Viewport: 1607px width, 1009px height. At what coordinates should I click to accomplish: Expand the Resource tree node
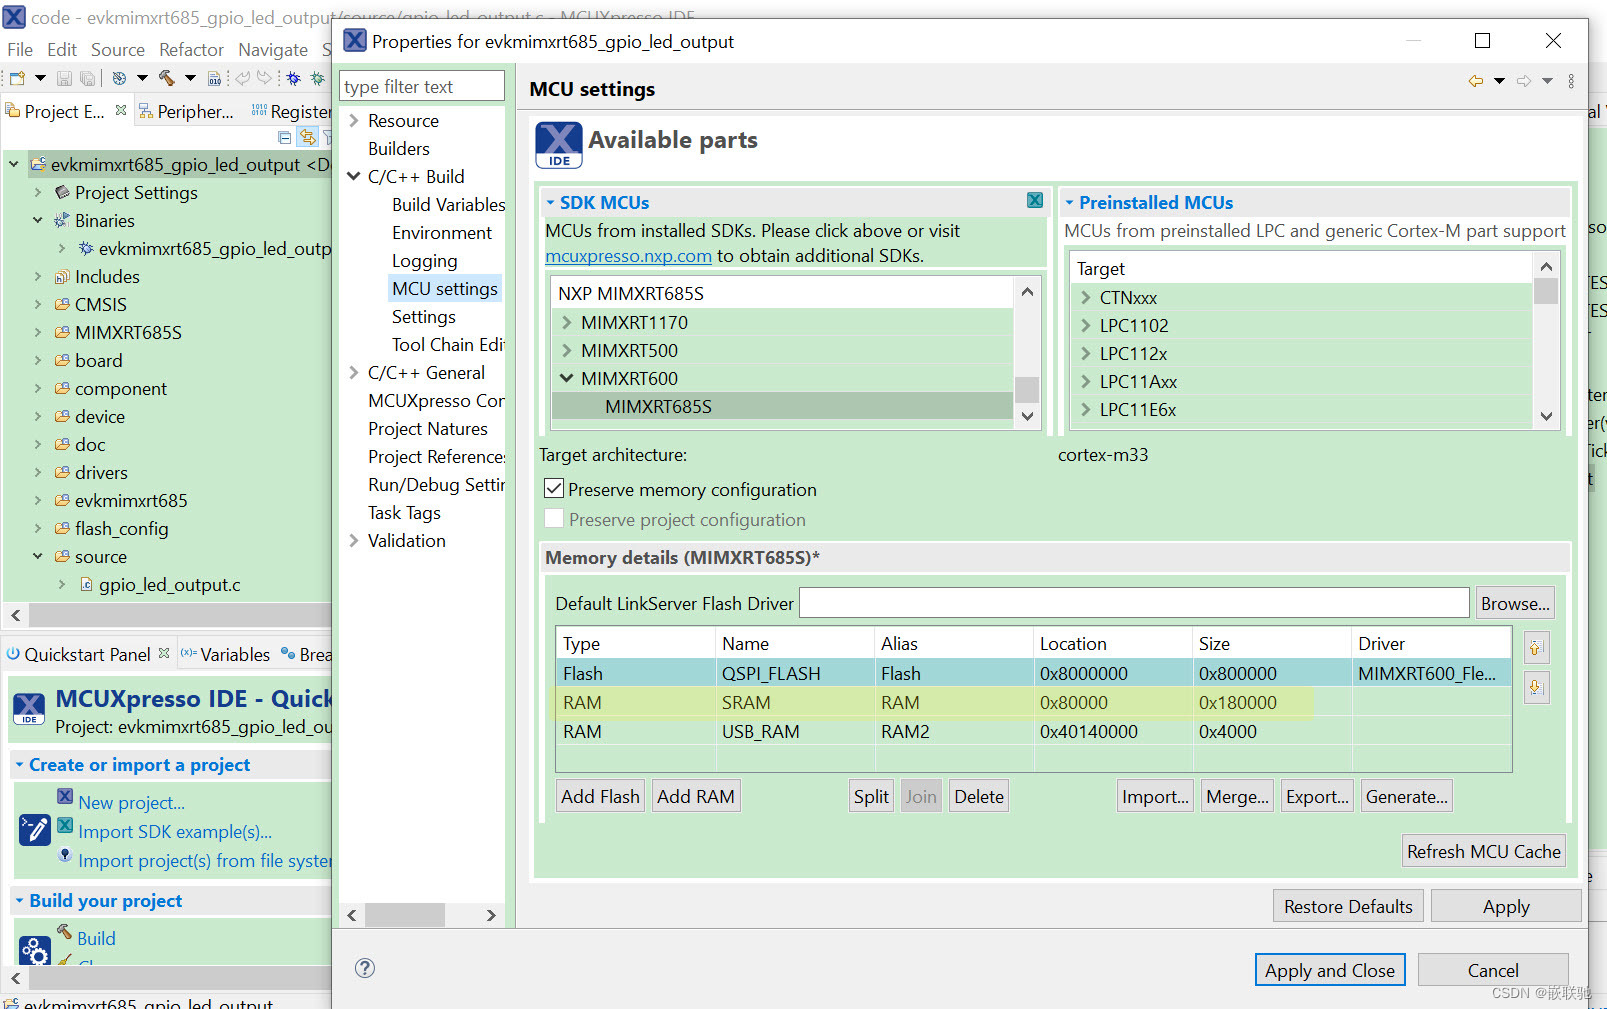[x=354, y=120]
